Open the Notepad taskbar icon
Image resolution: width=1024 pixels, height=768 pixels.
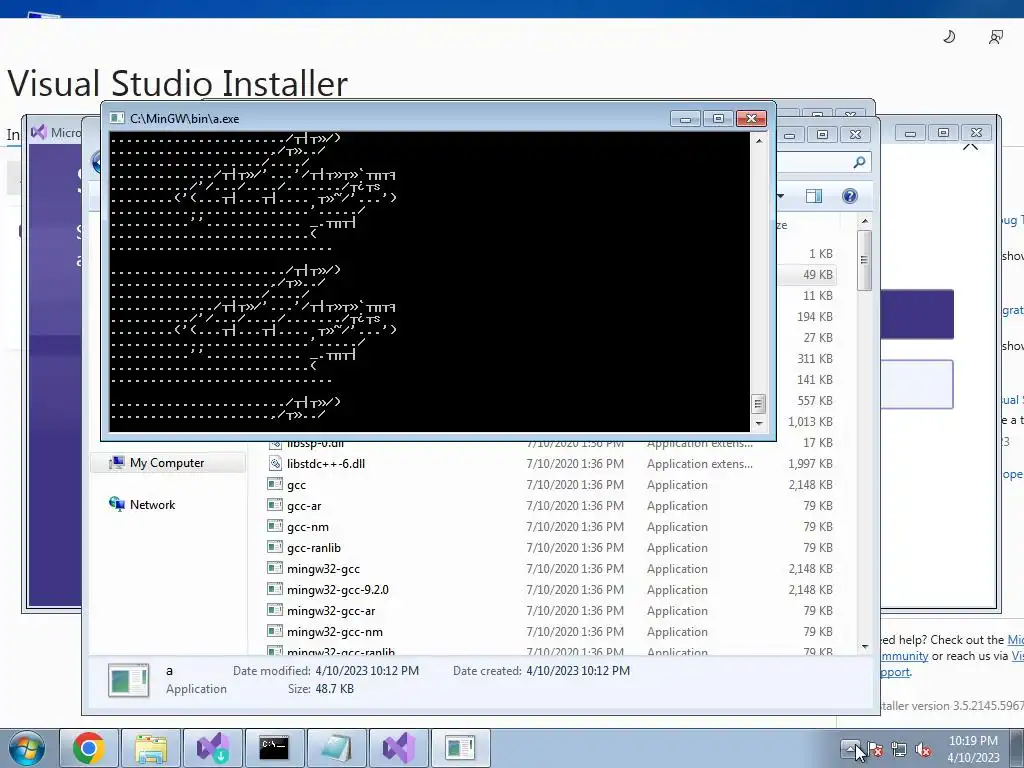[x=336, y=748]
